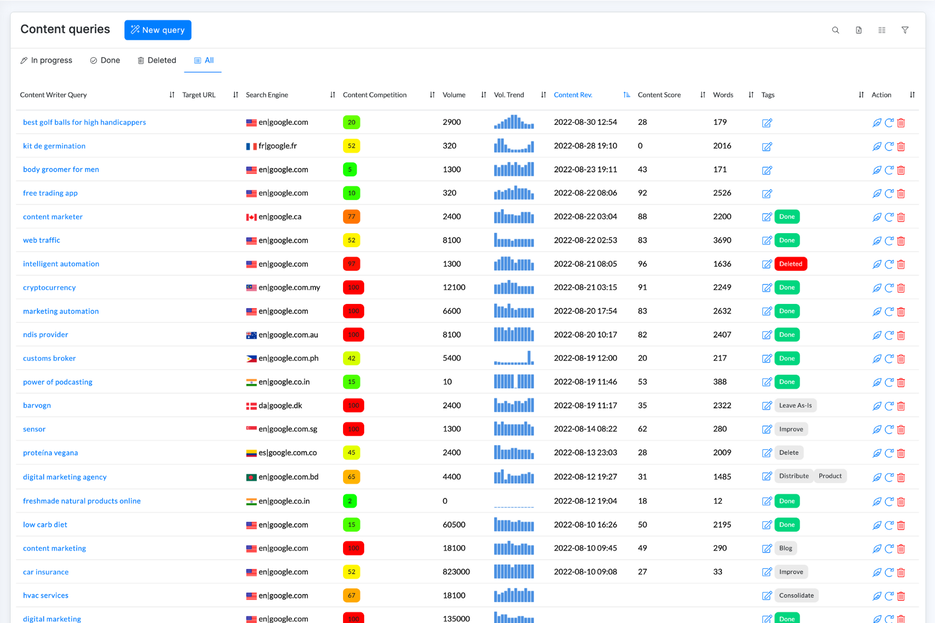Viewport: 935px width, 623px height.
Task: Rerun the web traffic query via refresh icon
Action: pyautogui.click(x=888, y=240)
